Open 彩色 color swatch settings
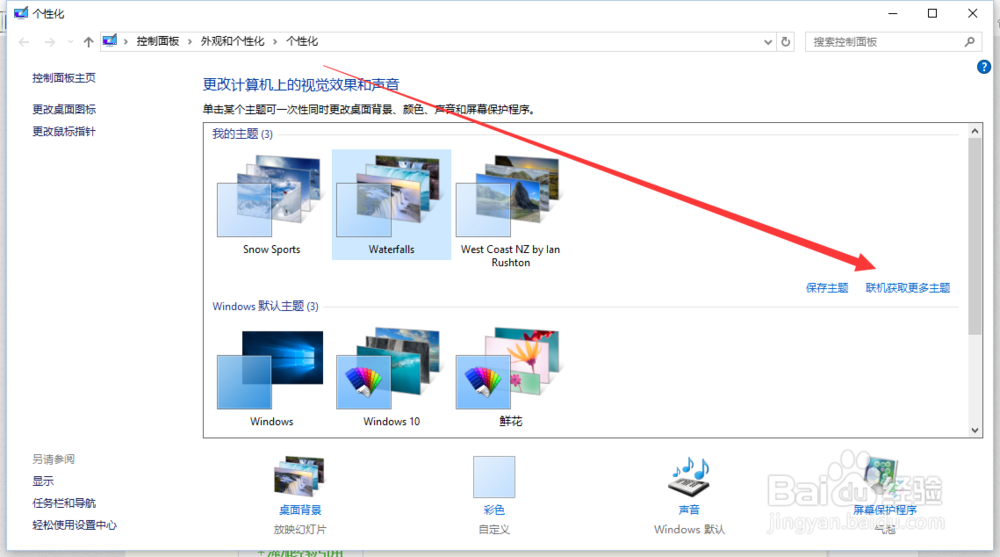Screen dimensions: 1000x557 pyautogui.click(x=494, y=477)
